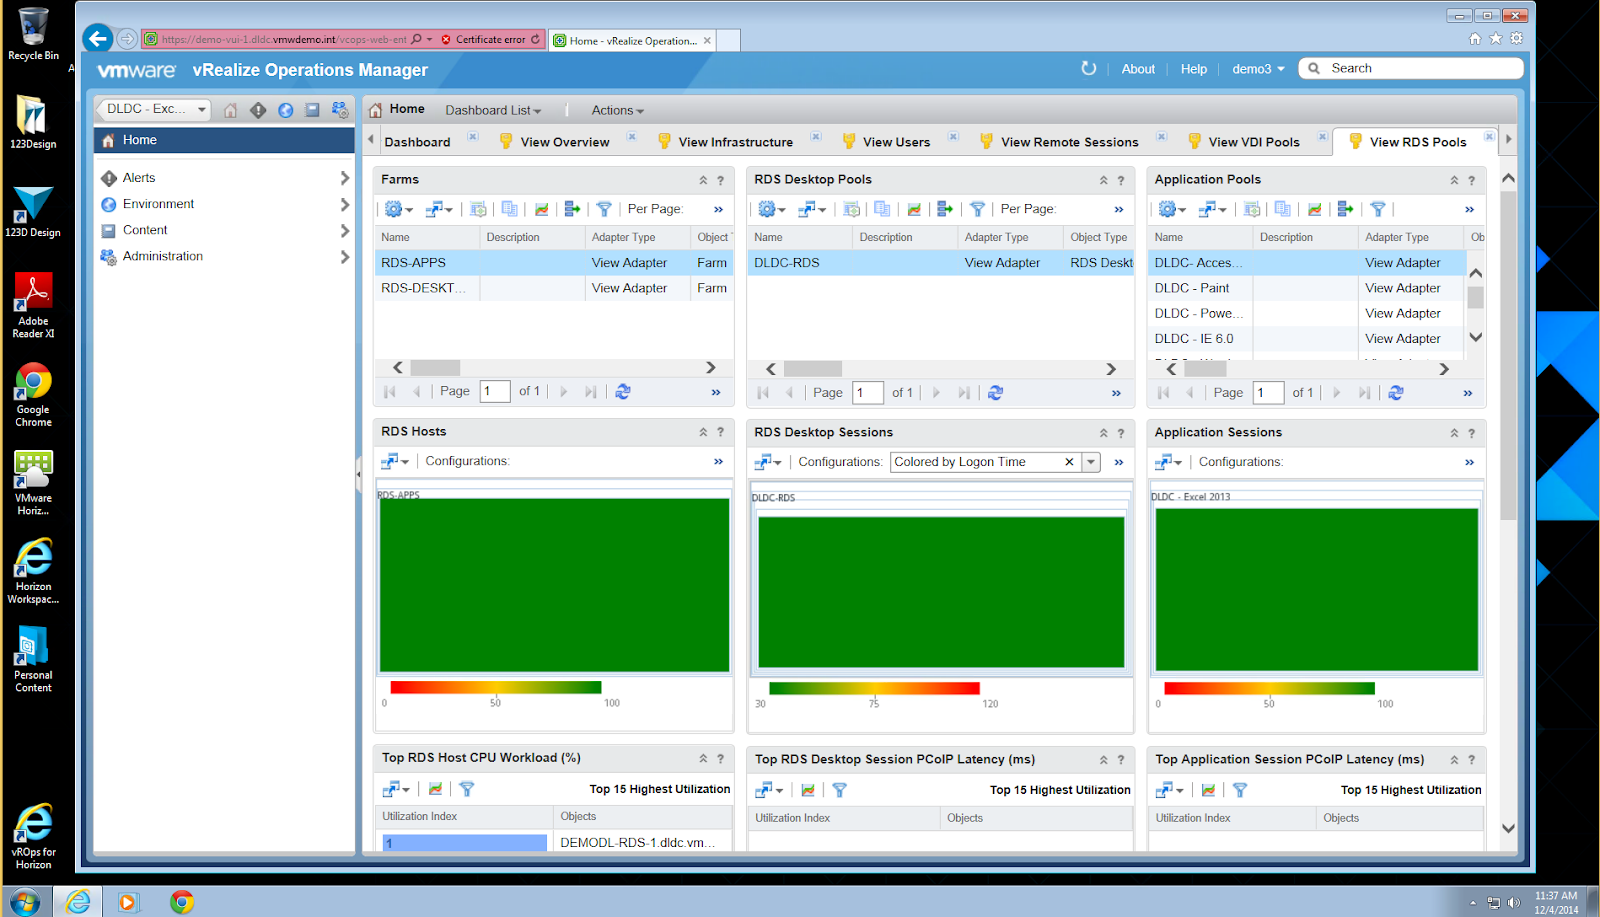Clear the Colored by Logon Time configuration

click(1069, 462)
